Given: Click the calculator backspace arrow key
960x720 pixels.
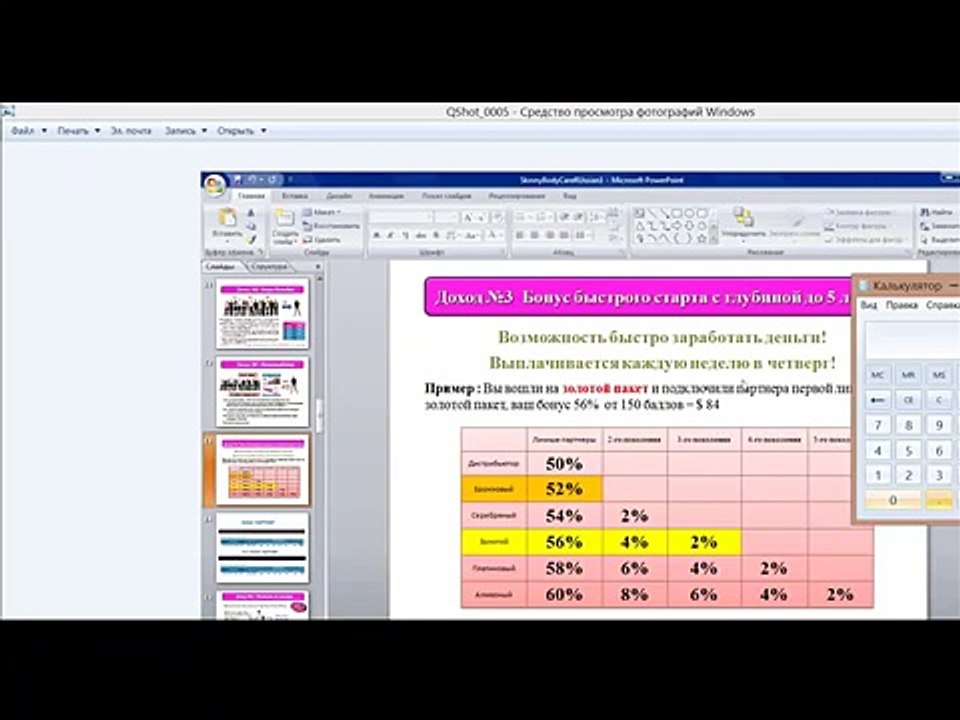Looking at the screenshot, I should (878, 400).
